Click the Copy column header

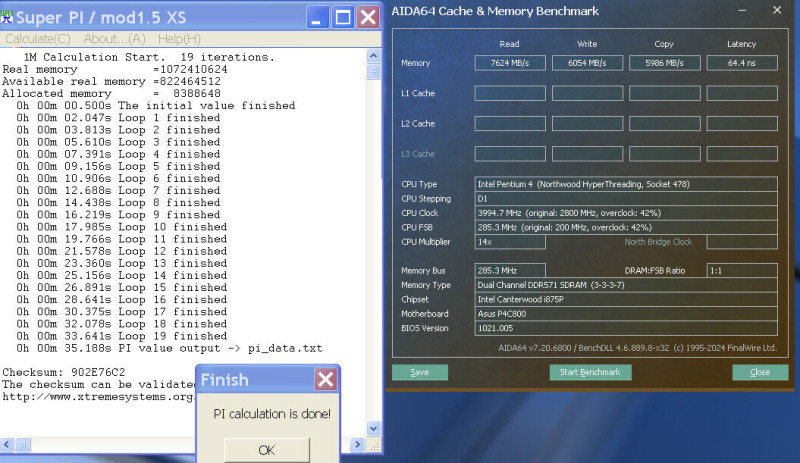664,44
